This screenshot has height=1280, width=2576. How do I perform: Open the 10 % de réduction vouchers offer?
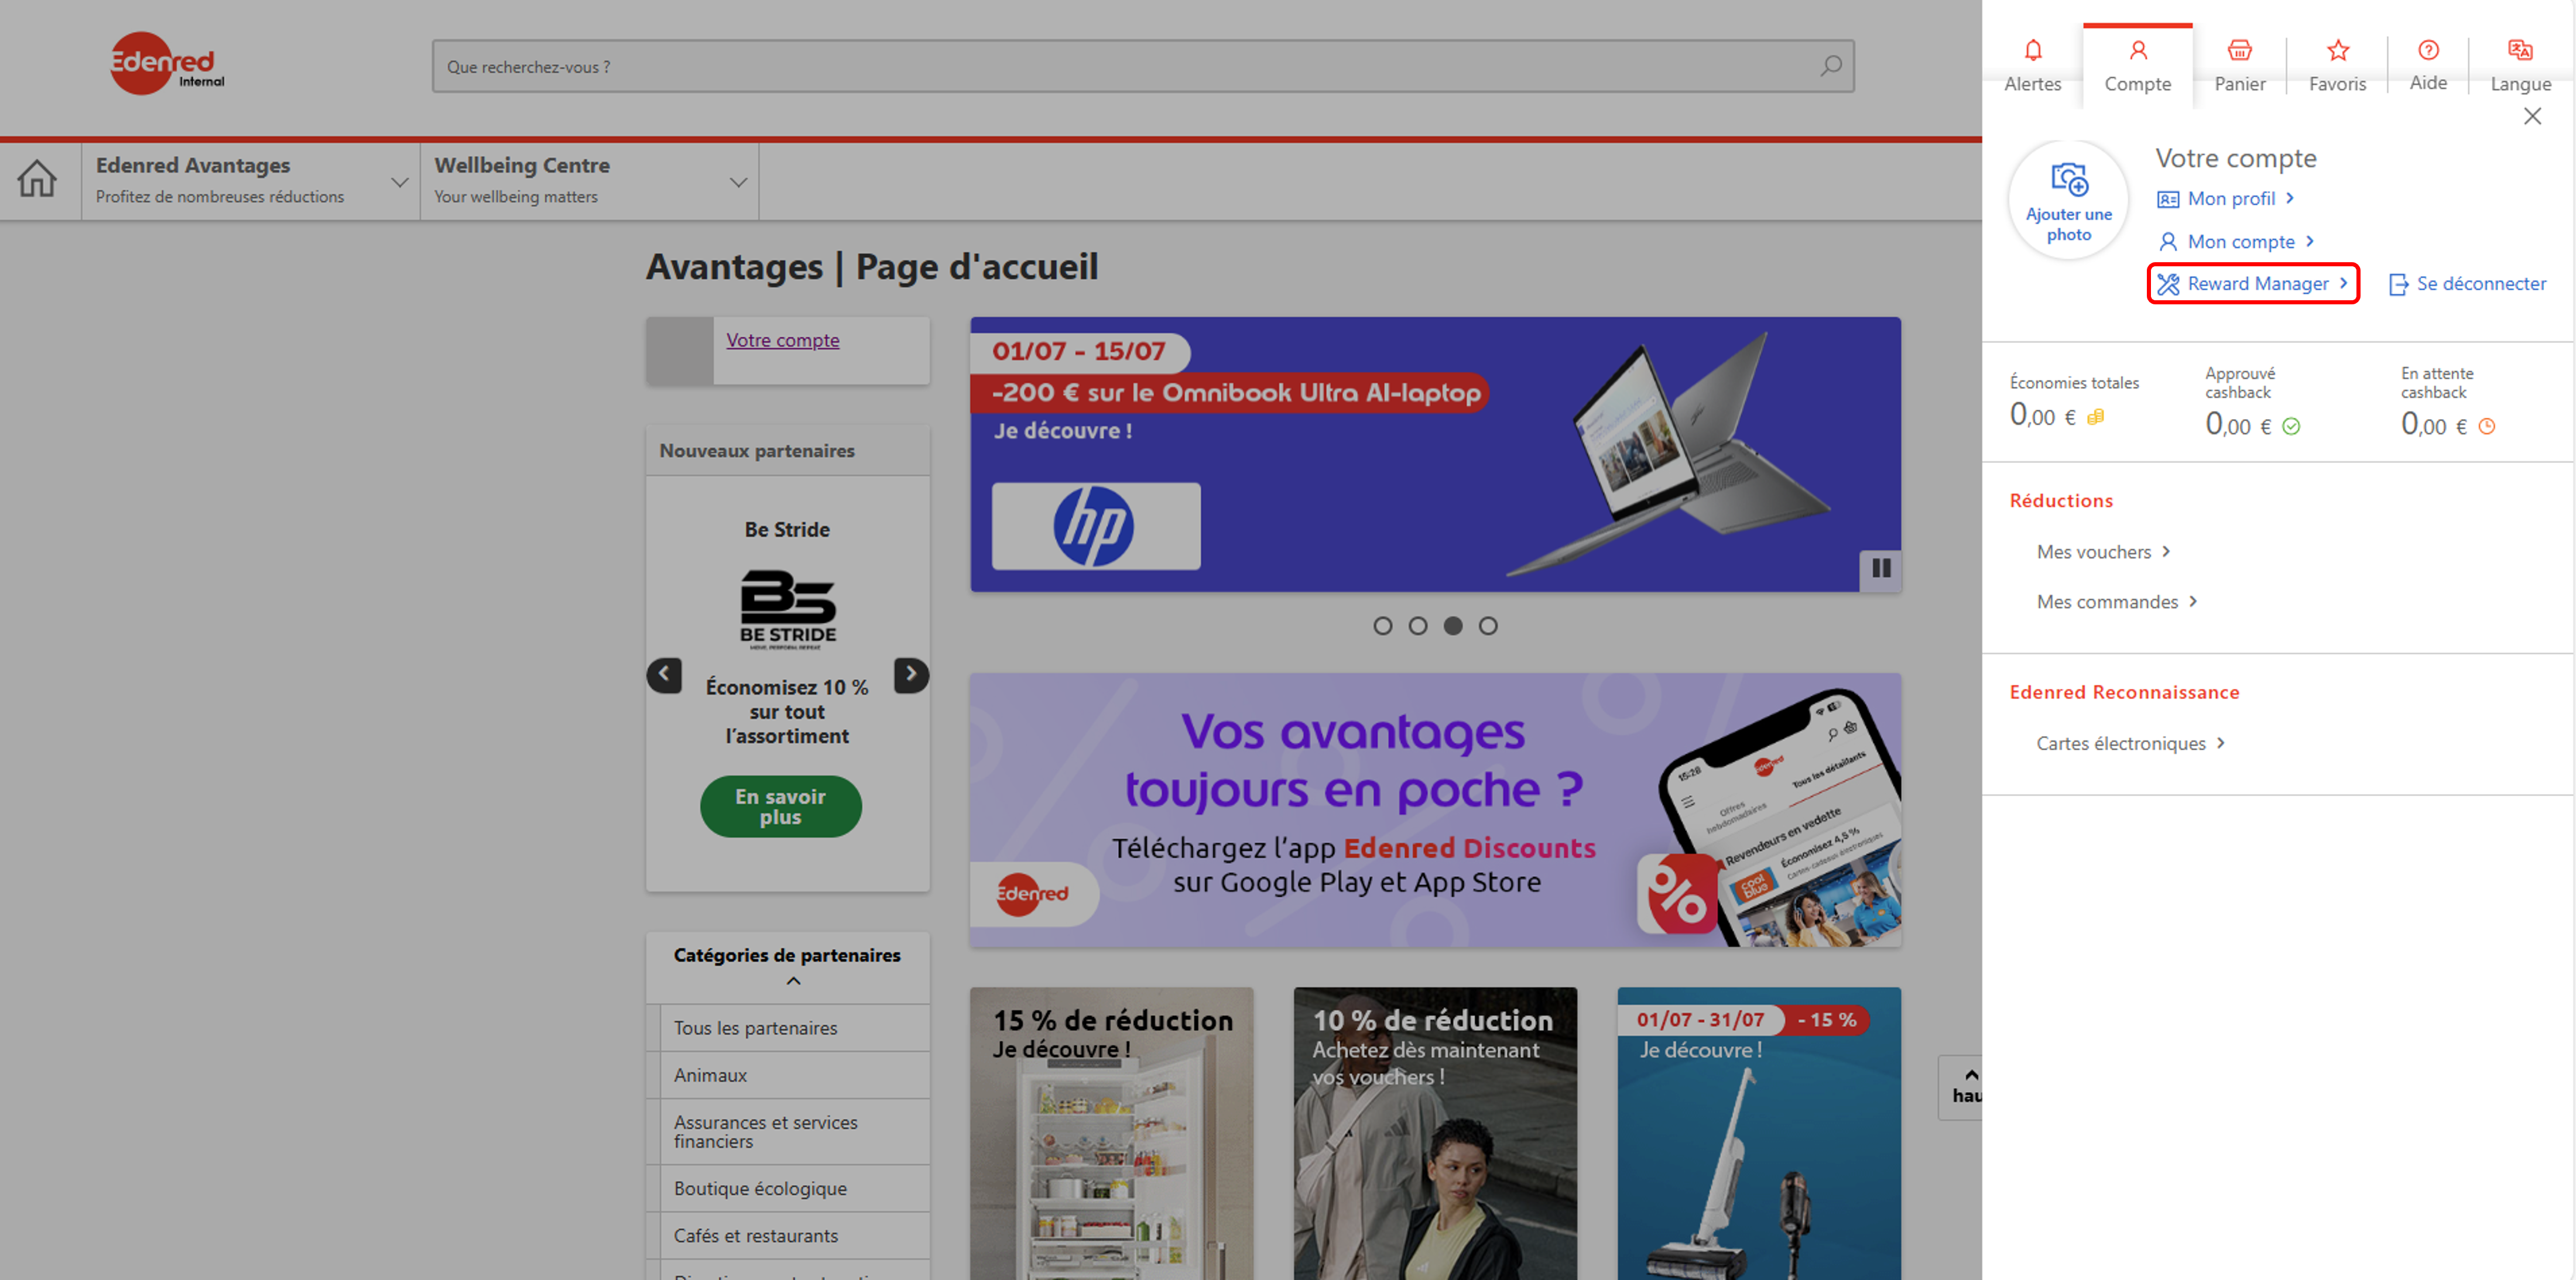click(x=1435, y=1134)
